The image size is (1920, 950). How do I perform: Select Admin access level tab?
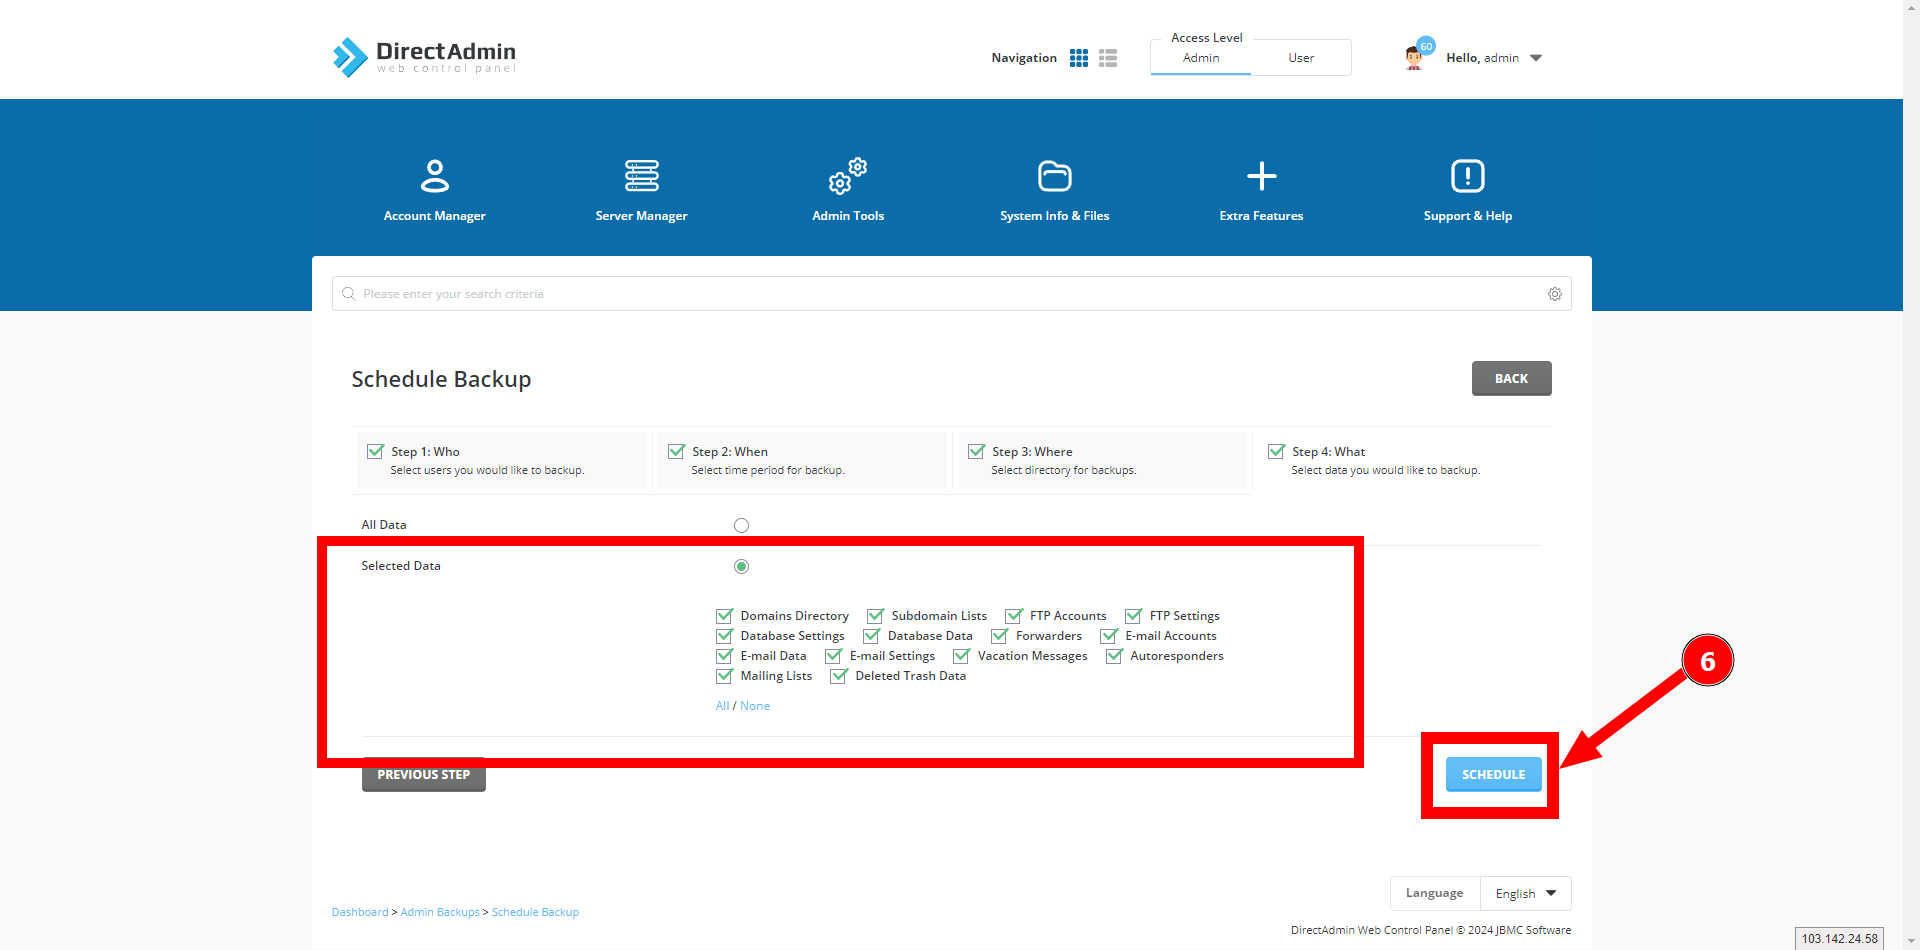[x=1201, y=58]
